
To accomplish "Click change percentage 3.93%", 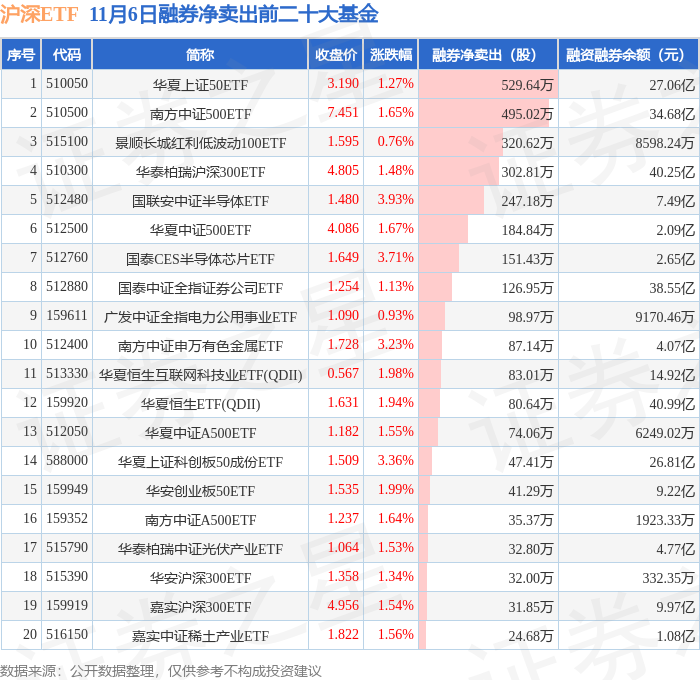I will (396, 200).
